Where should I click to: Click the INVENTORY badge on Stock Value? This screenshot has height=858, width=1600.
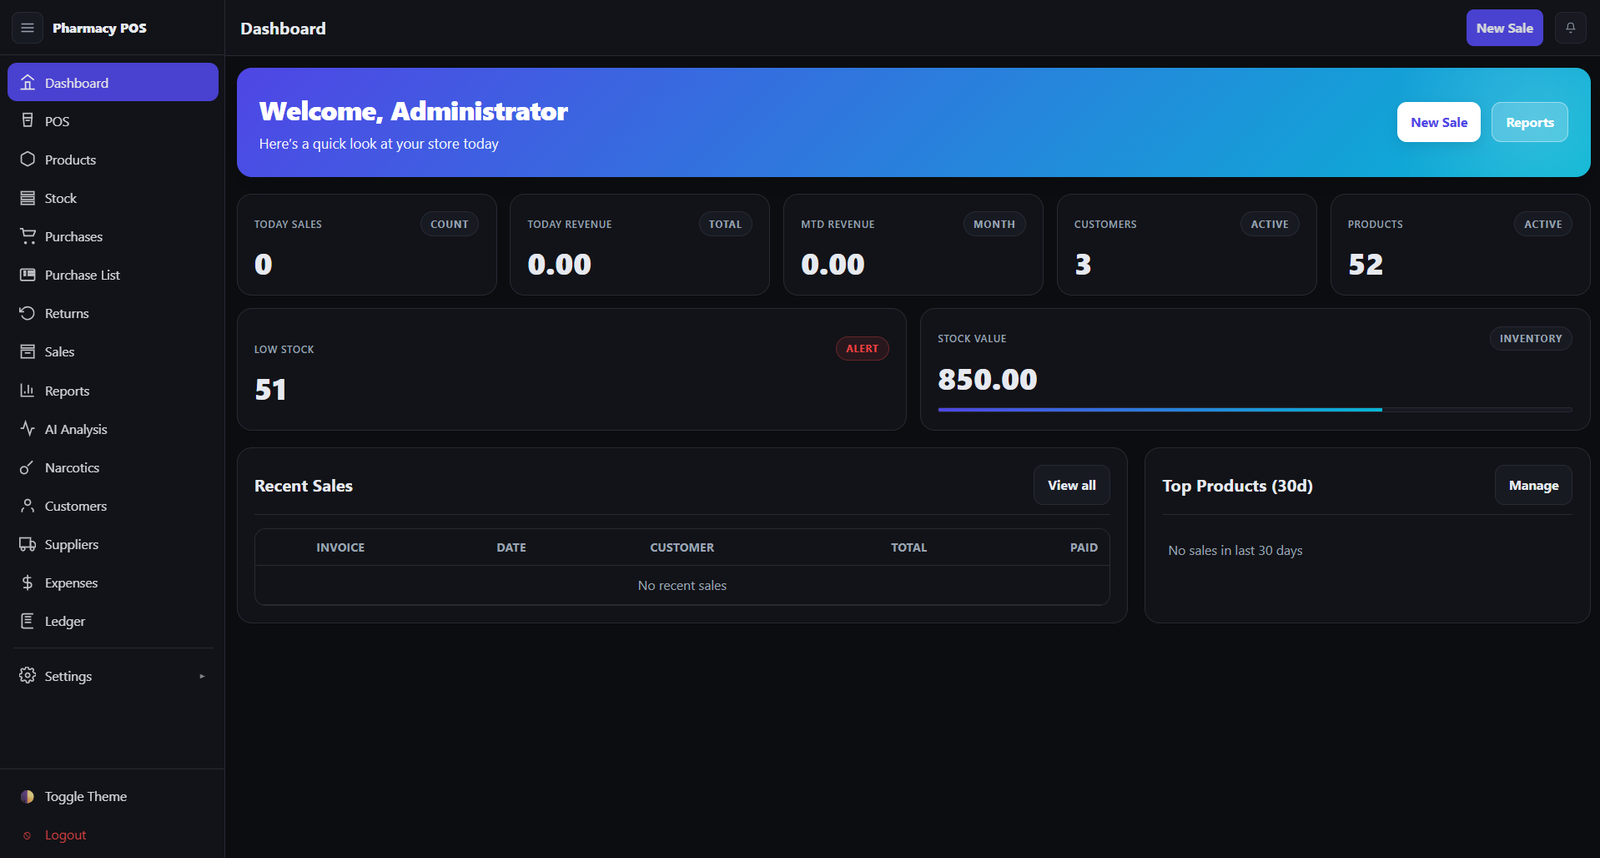click(x=1531, y=339)
